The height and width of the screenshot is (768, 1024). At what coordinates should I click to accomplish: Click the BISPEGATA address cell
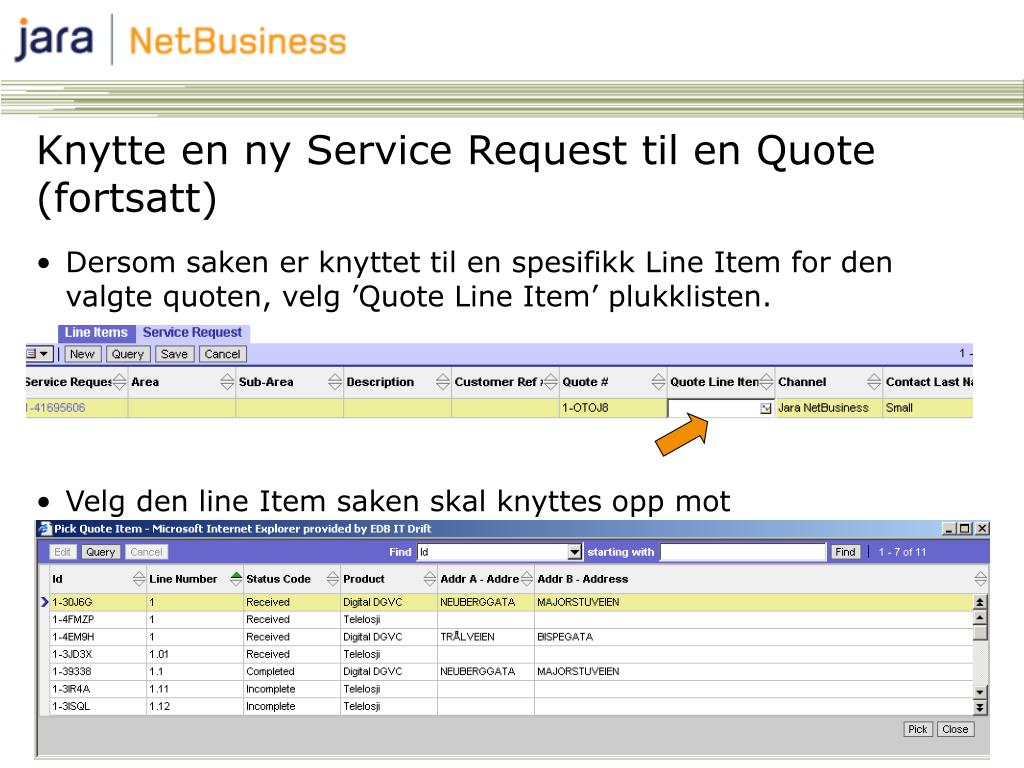point(754,637)
